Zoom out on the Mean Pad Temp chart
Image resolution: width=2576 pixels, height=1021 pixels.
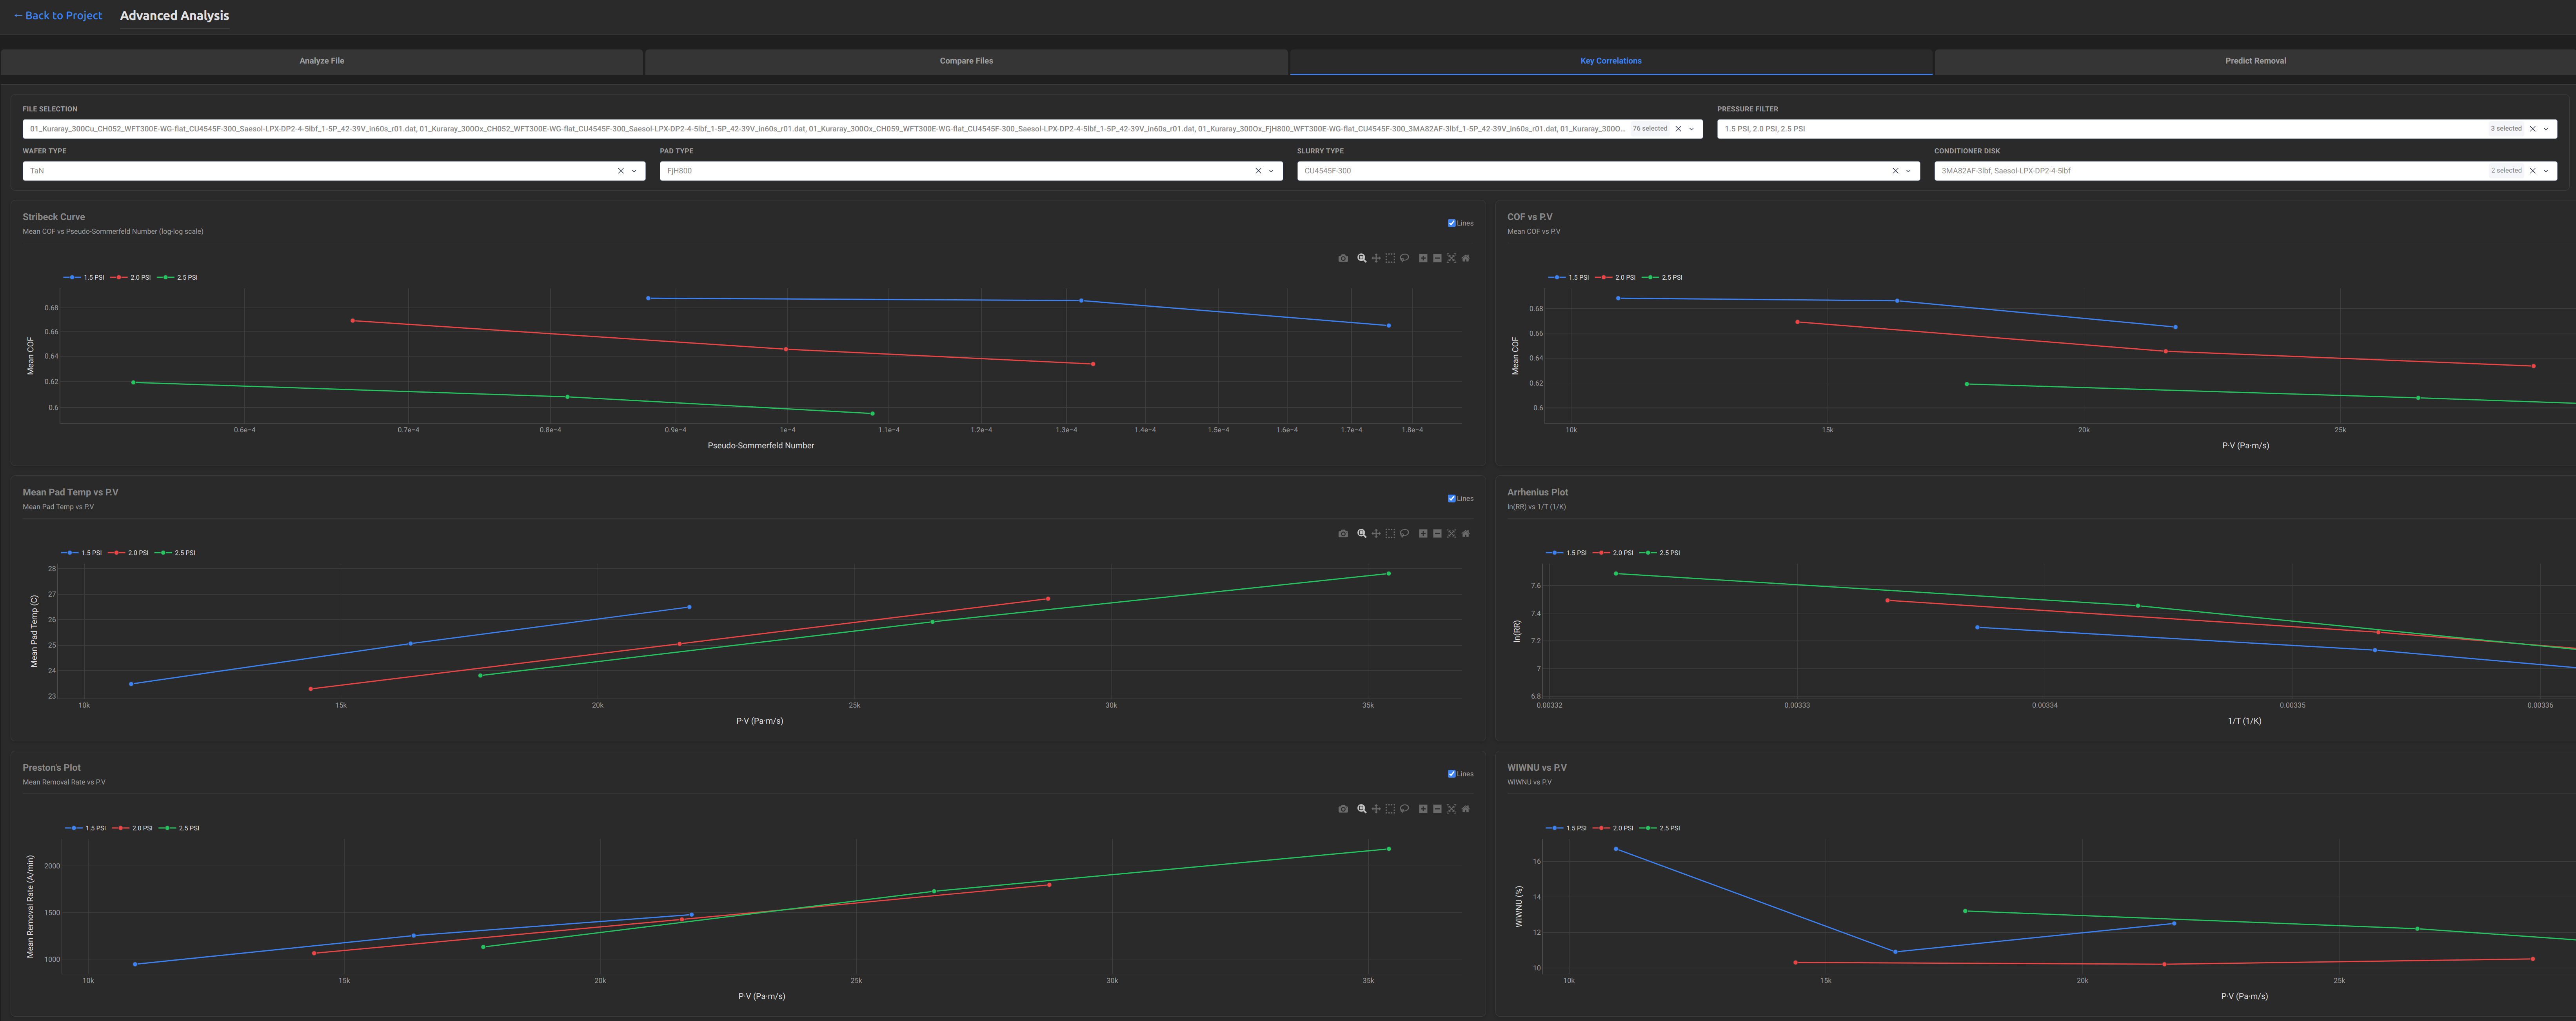[1437, 533]
